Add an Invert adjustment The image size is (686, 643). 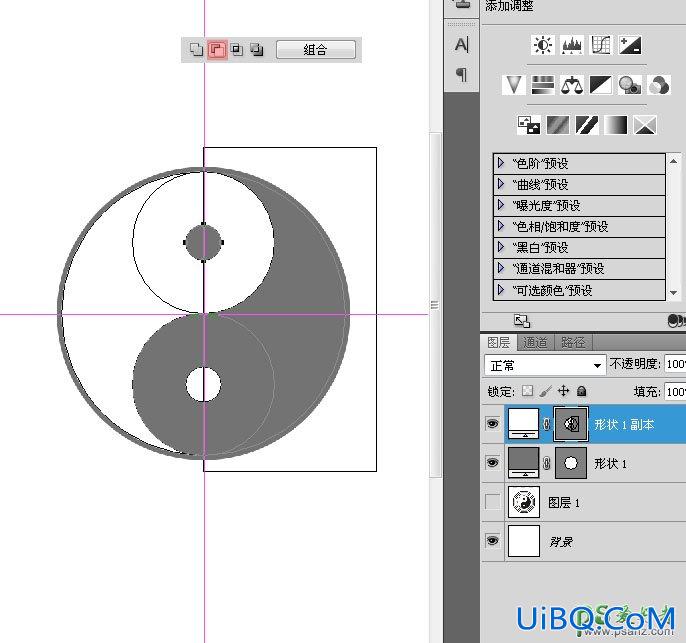528,125
